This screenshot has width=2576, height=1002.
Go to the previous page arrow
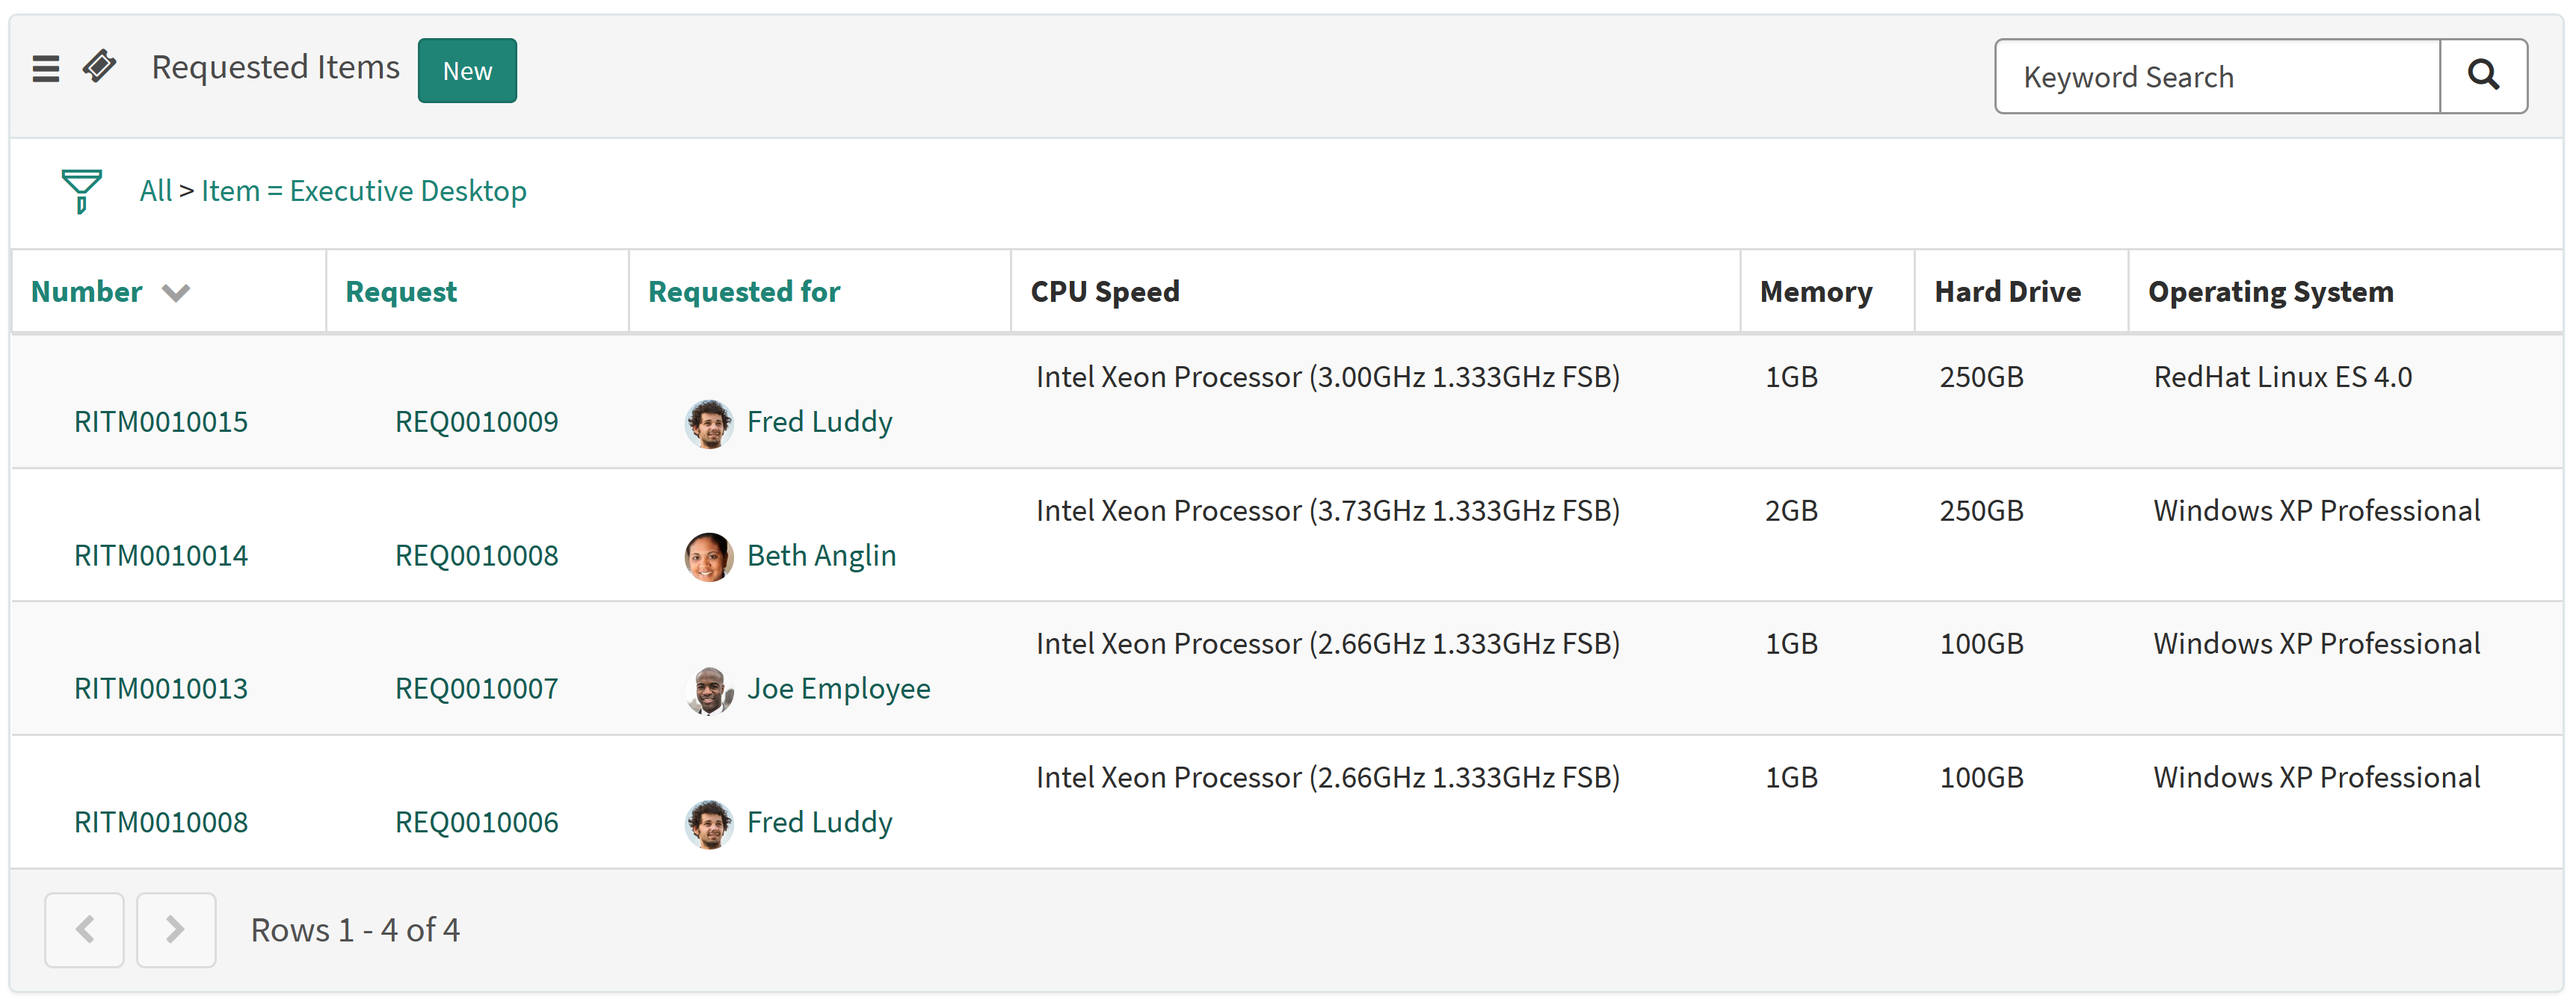click(x=85, y=929)
